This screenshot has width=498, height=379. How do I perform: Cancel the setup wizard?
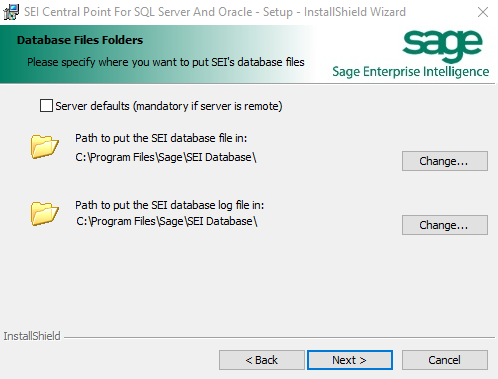445,360
